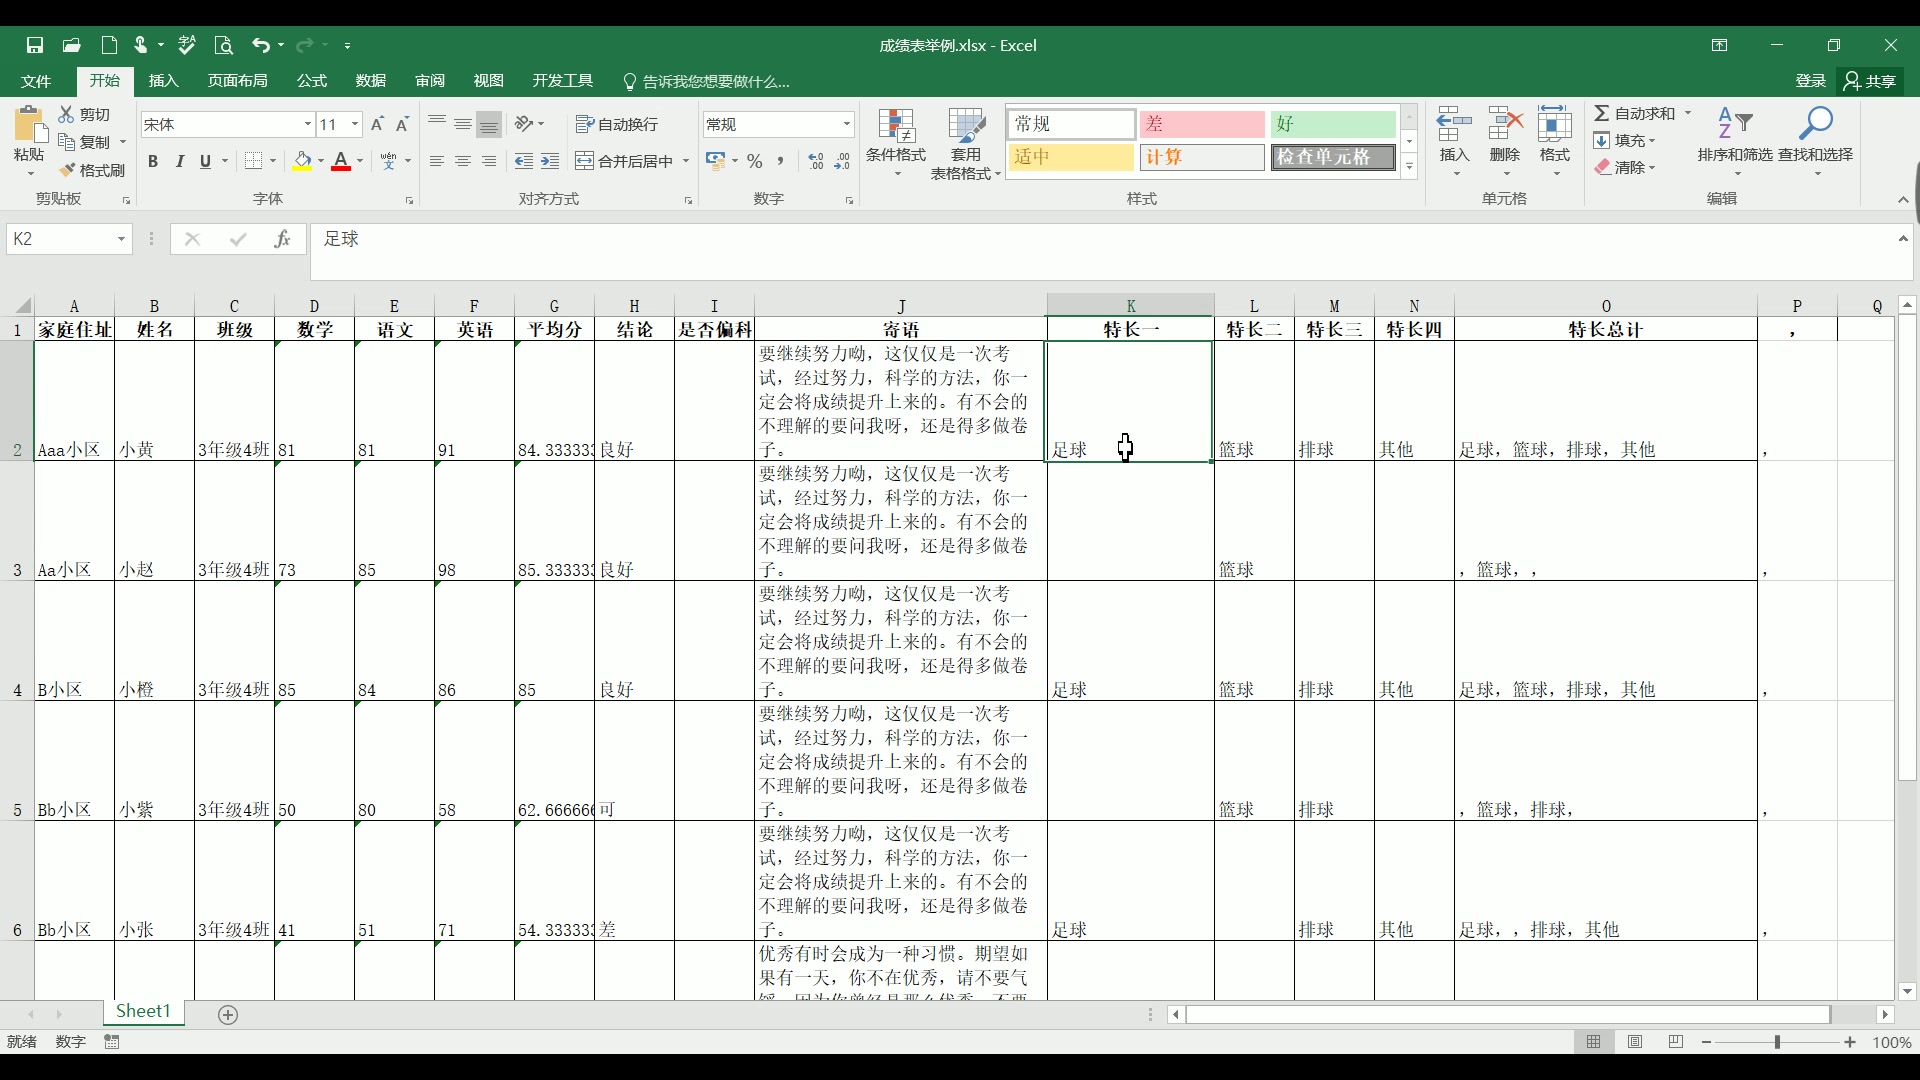Select the Sheet1 worksheet tab
The height and width of the screenshot is (1080, 1920).
(143, 1012)
